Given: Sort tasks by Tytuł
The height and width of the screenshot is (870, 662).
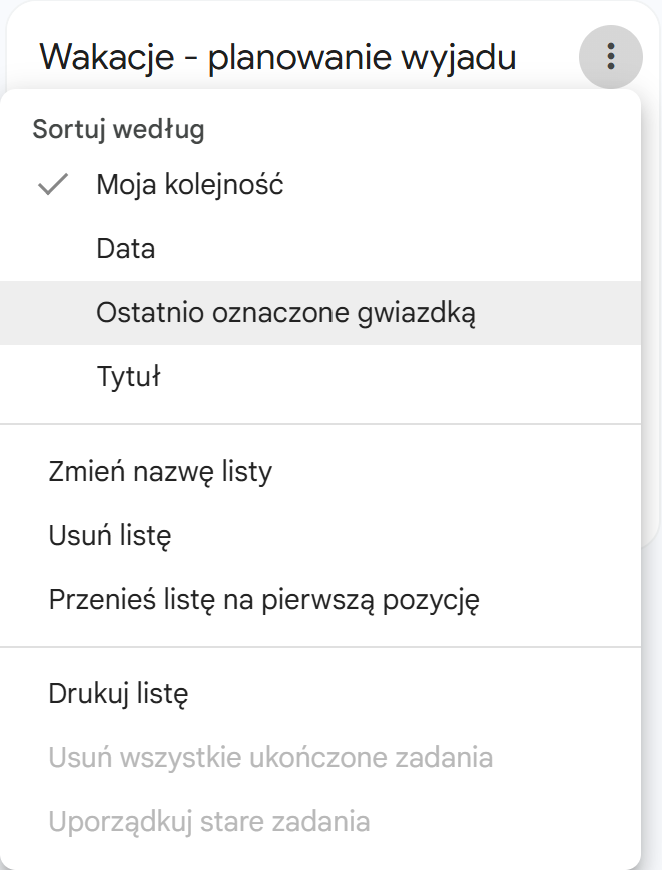Looking at the screenshot, I should tap(129, 377).
